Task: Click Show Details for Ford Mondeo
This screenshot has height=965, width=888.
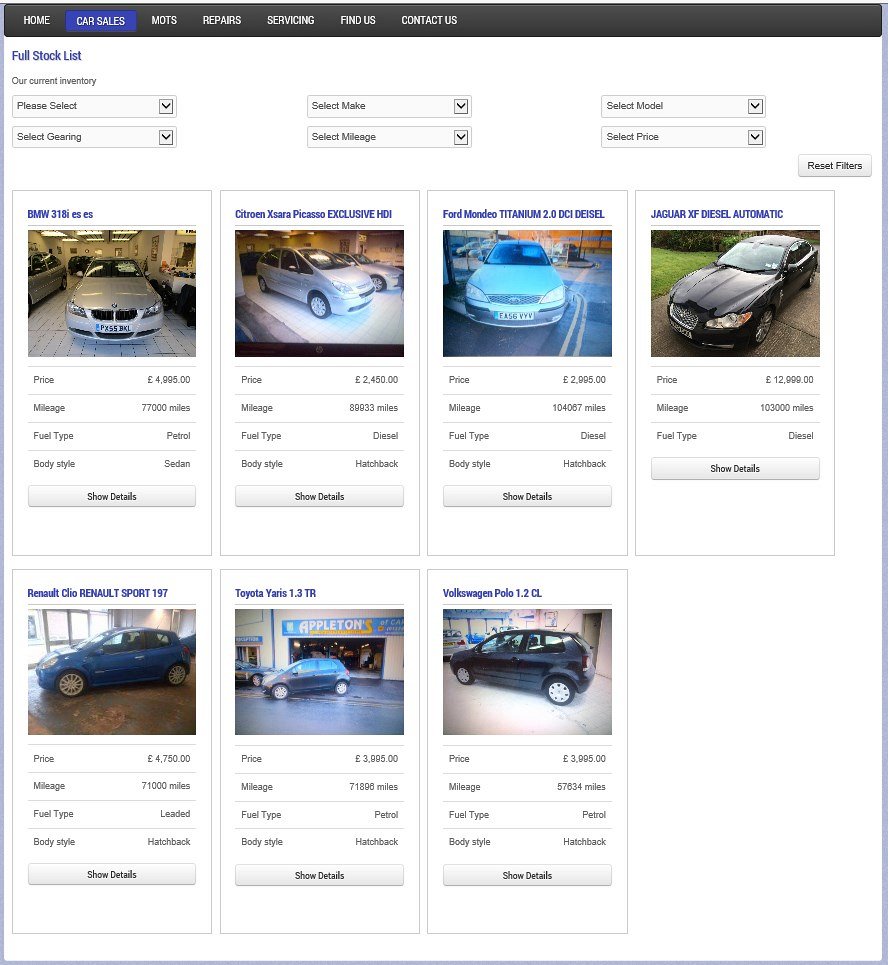Action: coord(527,496)
